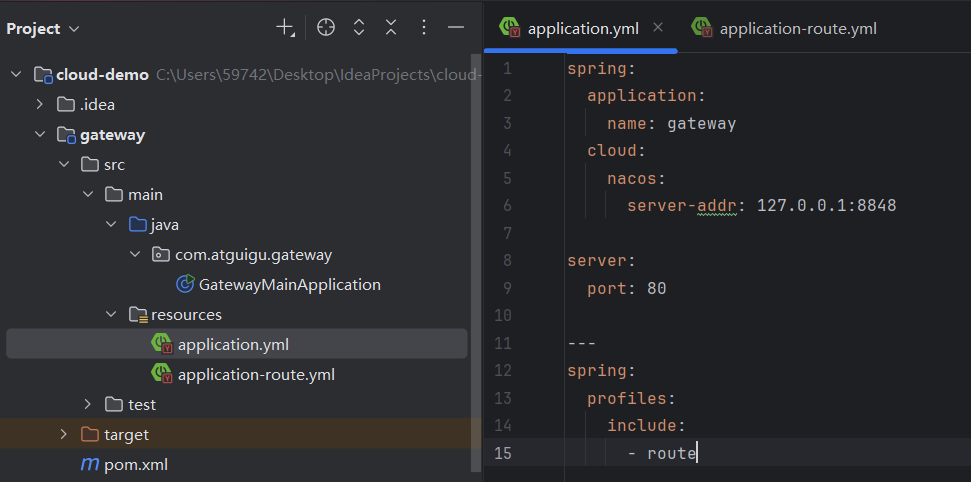
Task: Click line number 1 in the gutter
Action: coord(507,68)
